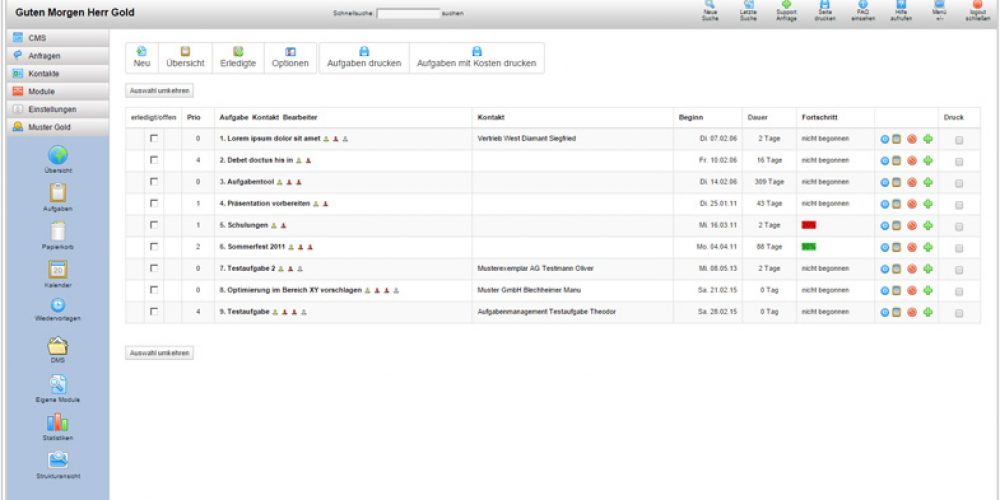Open the Kalender icon in sidebar
The width and height of the screenshot is (1000, 500).
[x=57, y=270]
